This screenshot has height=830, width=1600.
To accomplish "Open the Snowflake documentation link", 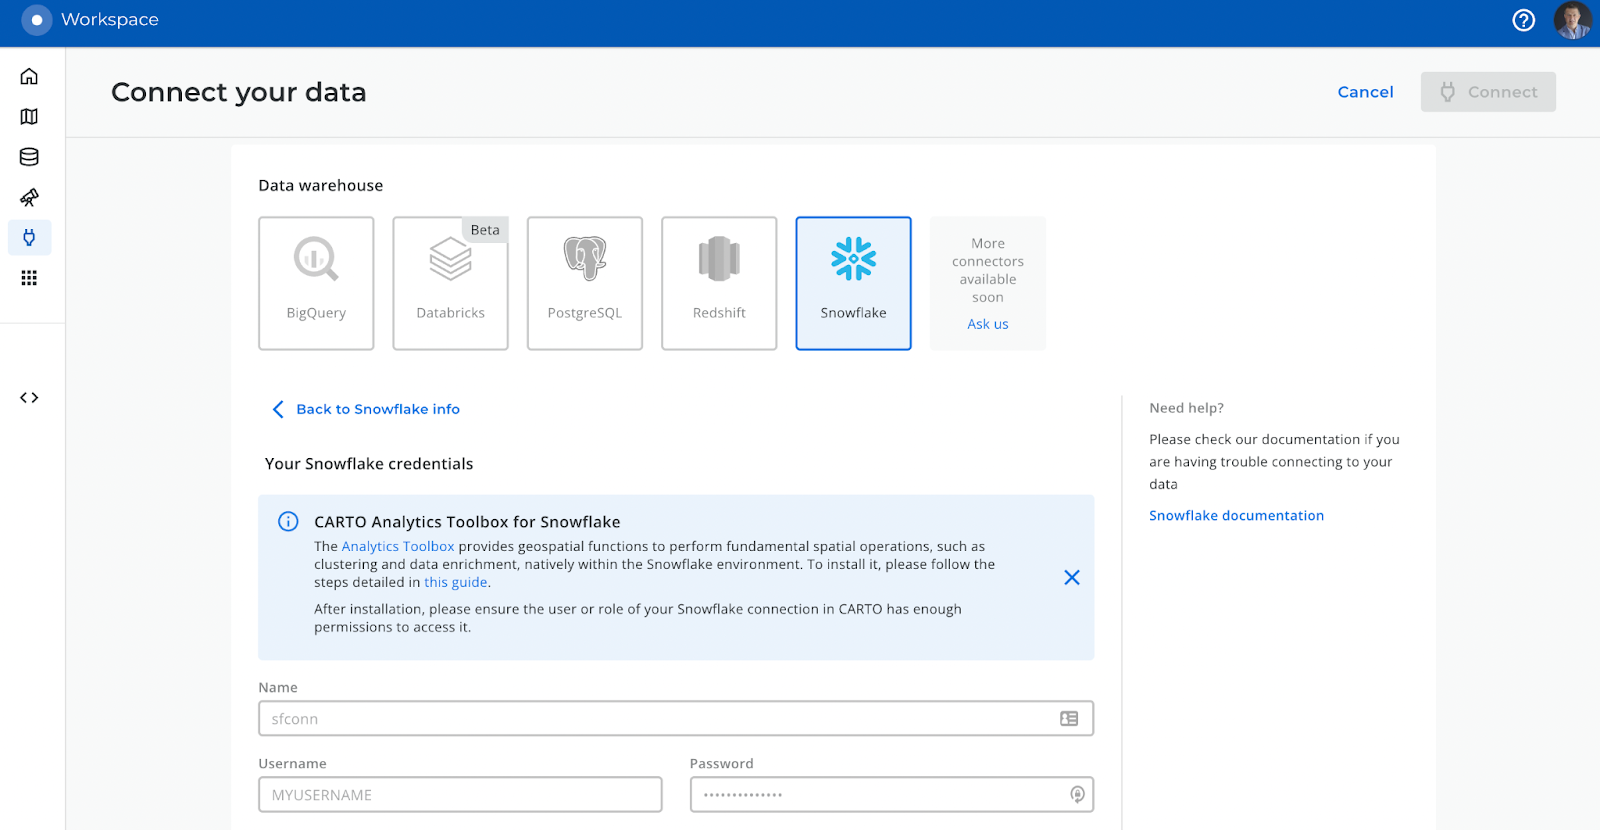I will [x=1236, y=515].
